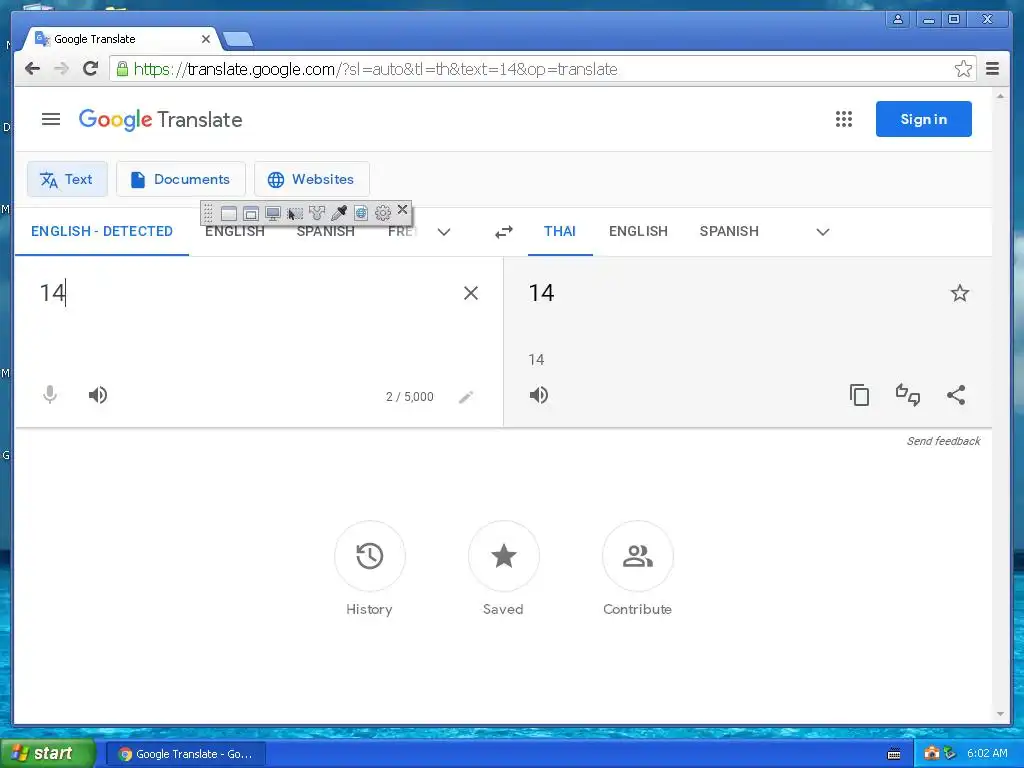This screenshot has height=768, width=1024.
Task: Open the Contribute page
Action: tap(637, 556)
